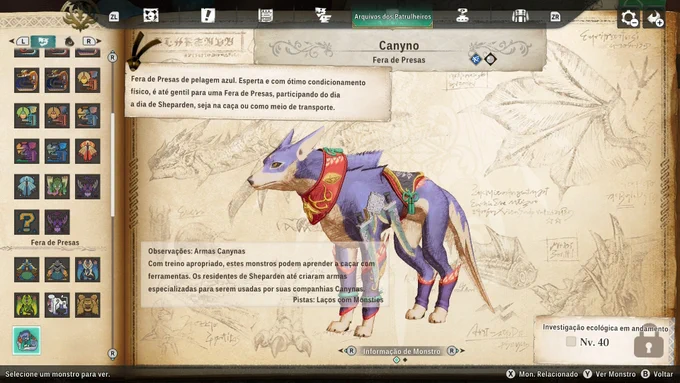Select the green-headed bird monster icon
The width and height of the screenshot is (680, 383).
tap(26, 116)
